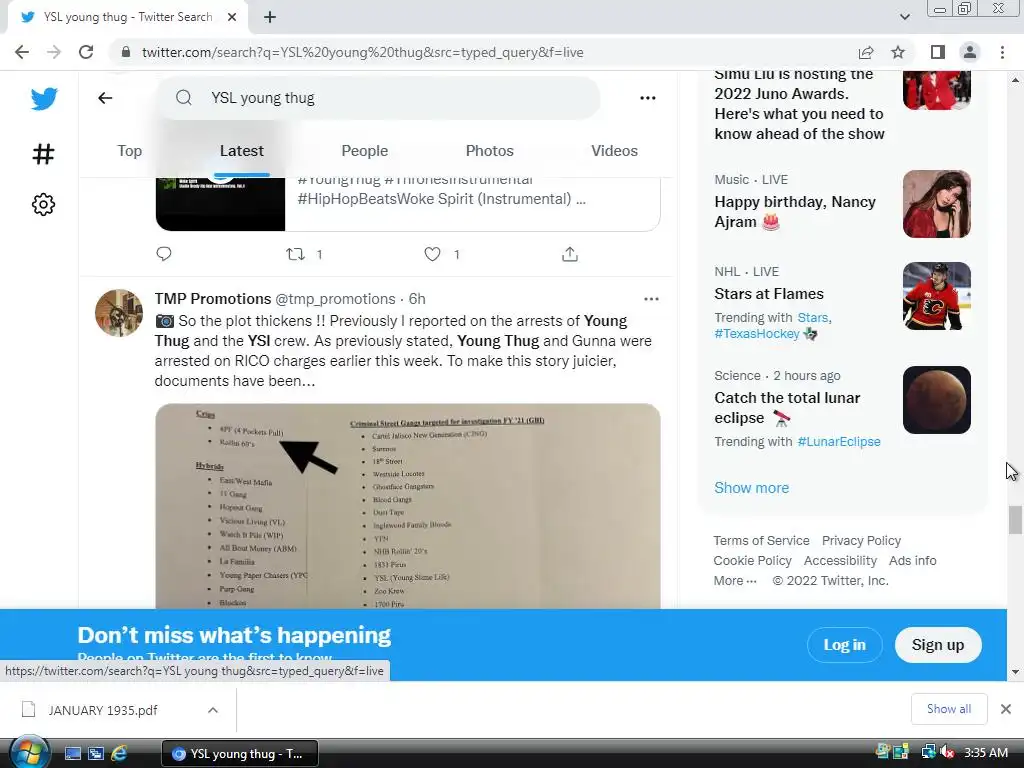The width and height of the screenshot is (1024, 768).
Task: Open Chrome profile avatar button
Action: [x=970, y=52]
